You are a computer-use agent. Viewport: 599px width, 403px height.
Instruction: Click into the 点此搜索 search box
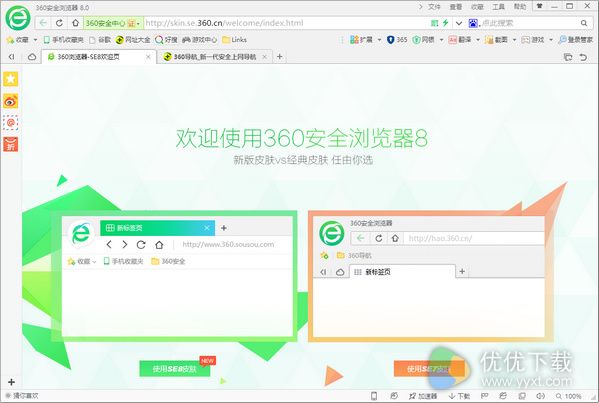[529, 23]
